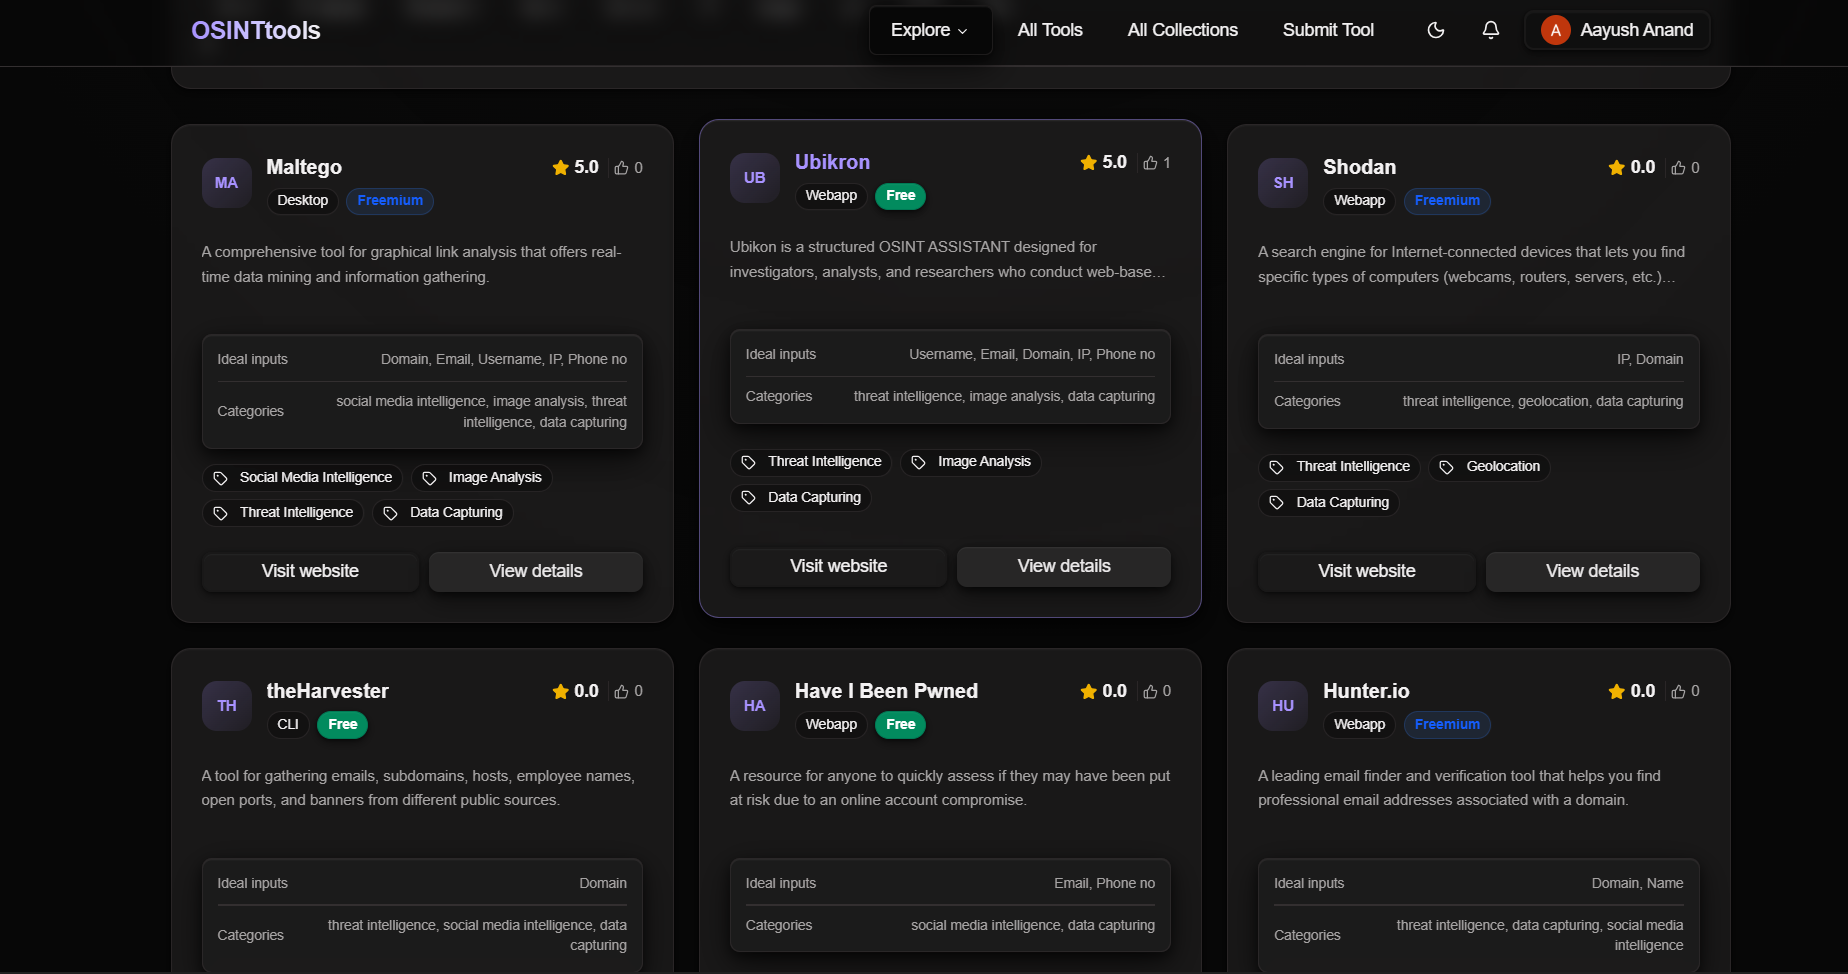Viewport: 1848px width, 974px height.
Task: Select the Image Analysis tag on Ubikron
Action: tap(970, 461)
